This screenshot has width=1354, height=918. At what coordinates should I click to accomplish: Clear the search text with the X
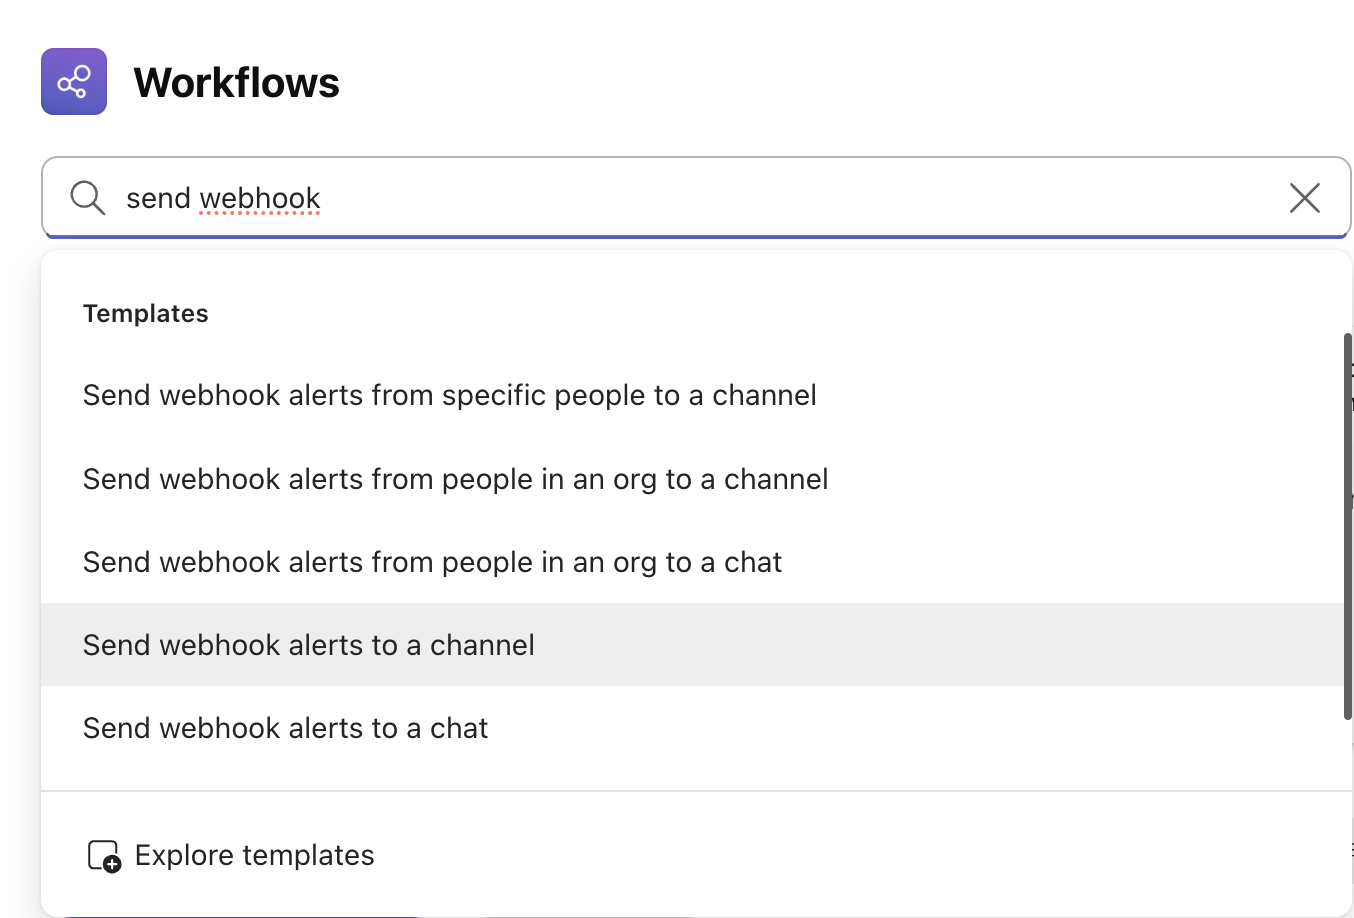coord(1304,198)
